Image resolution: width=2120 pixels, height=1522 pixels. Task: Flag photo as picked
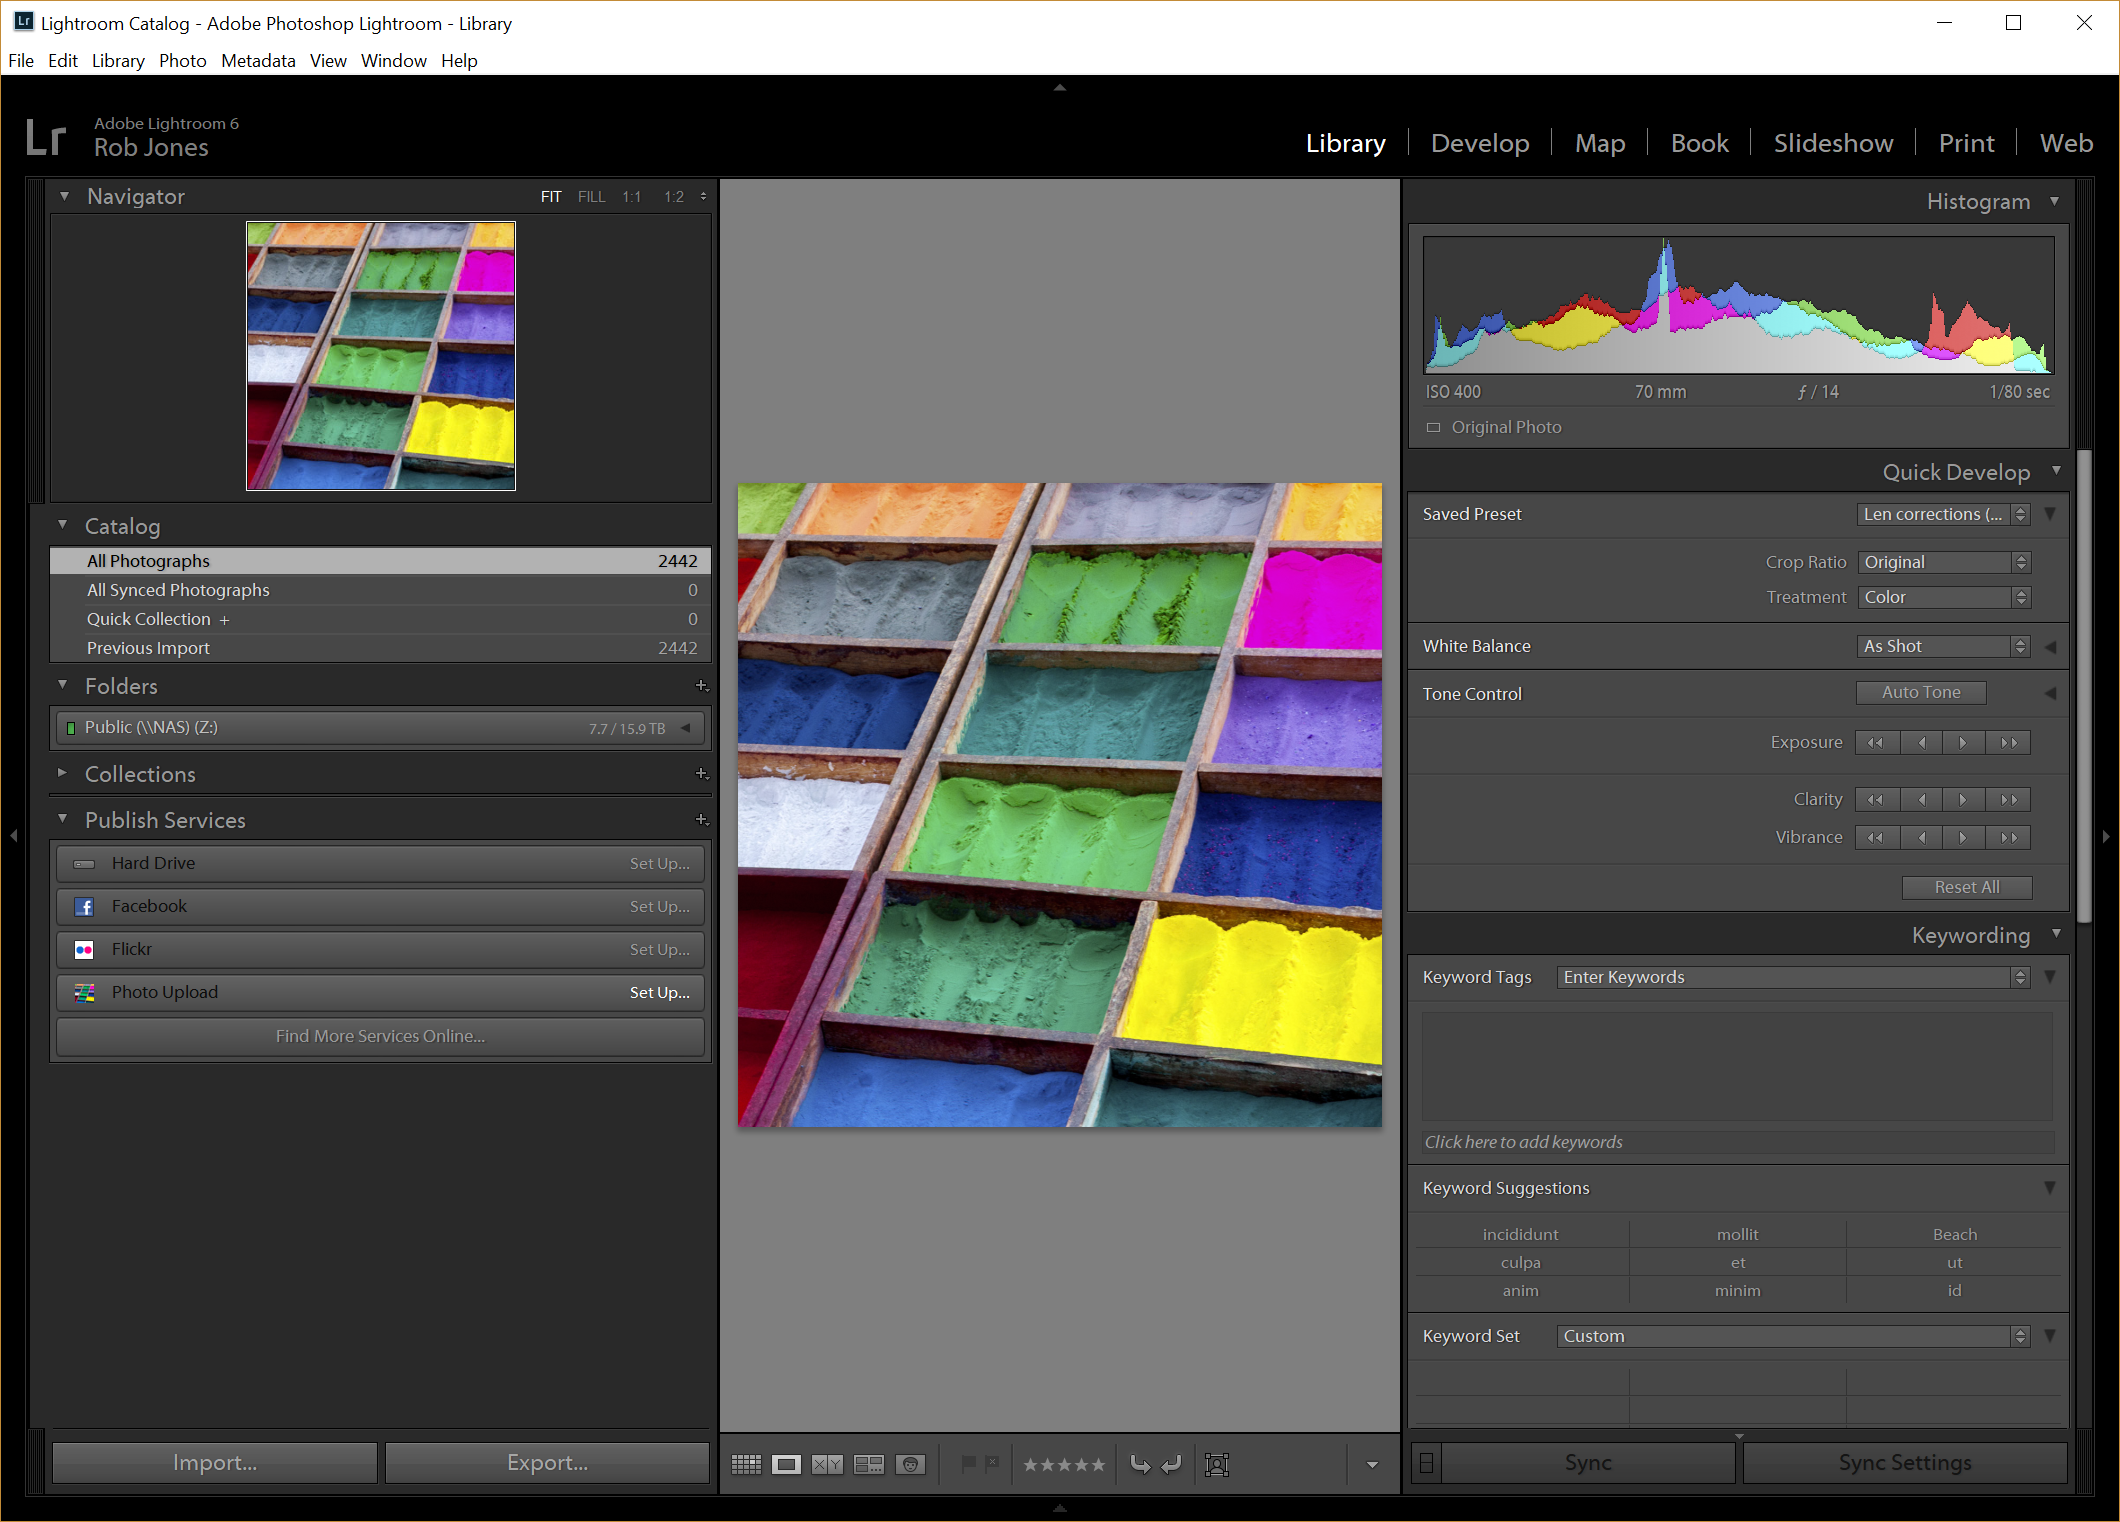[968, 1463]
